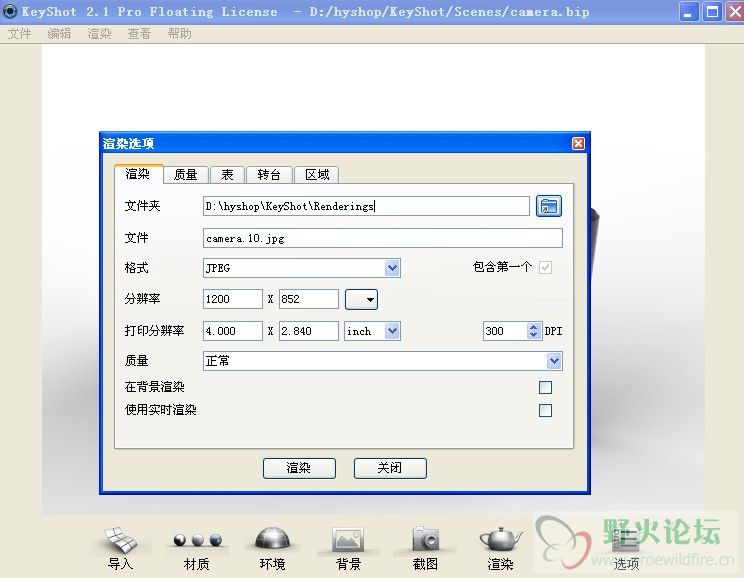Decrease the DPI value with down arrow
Screen dimensions: 744x578
point(534,335)
